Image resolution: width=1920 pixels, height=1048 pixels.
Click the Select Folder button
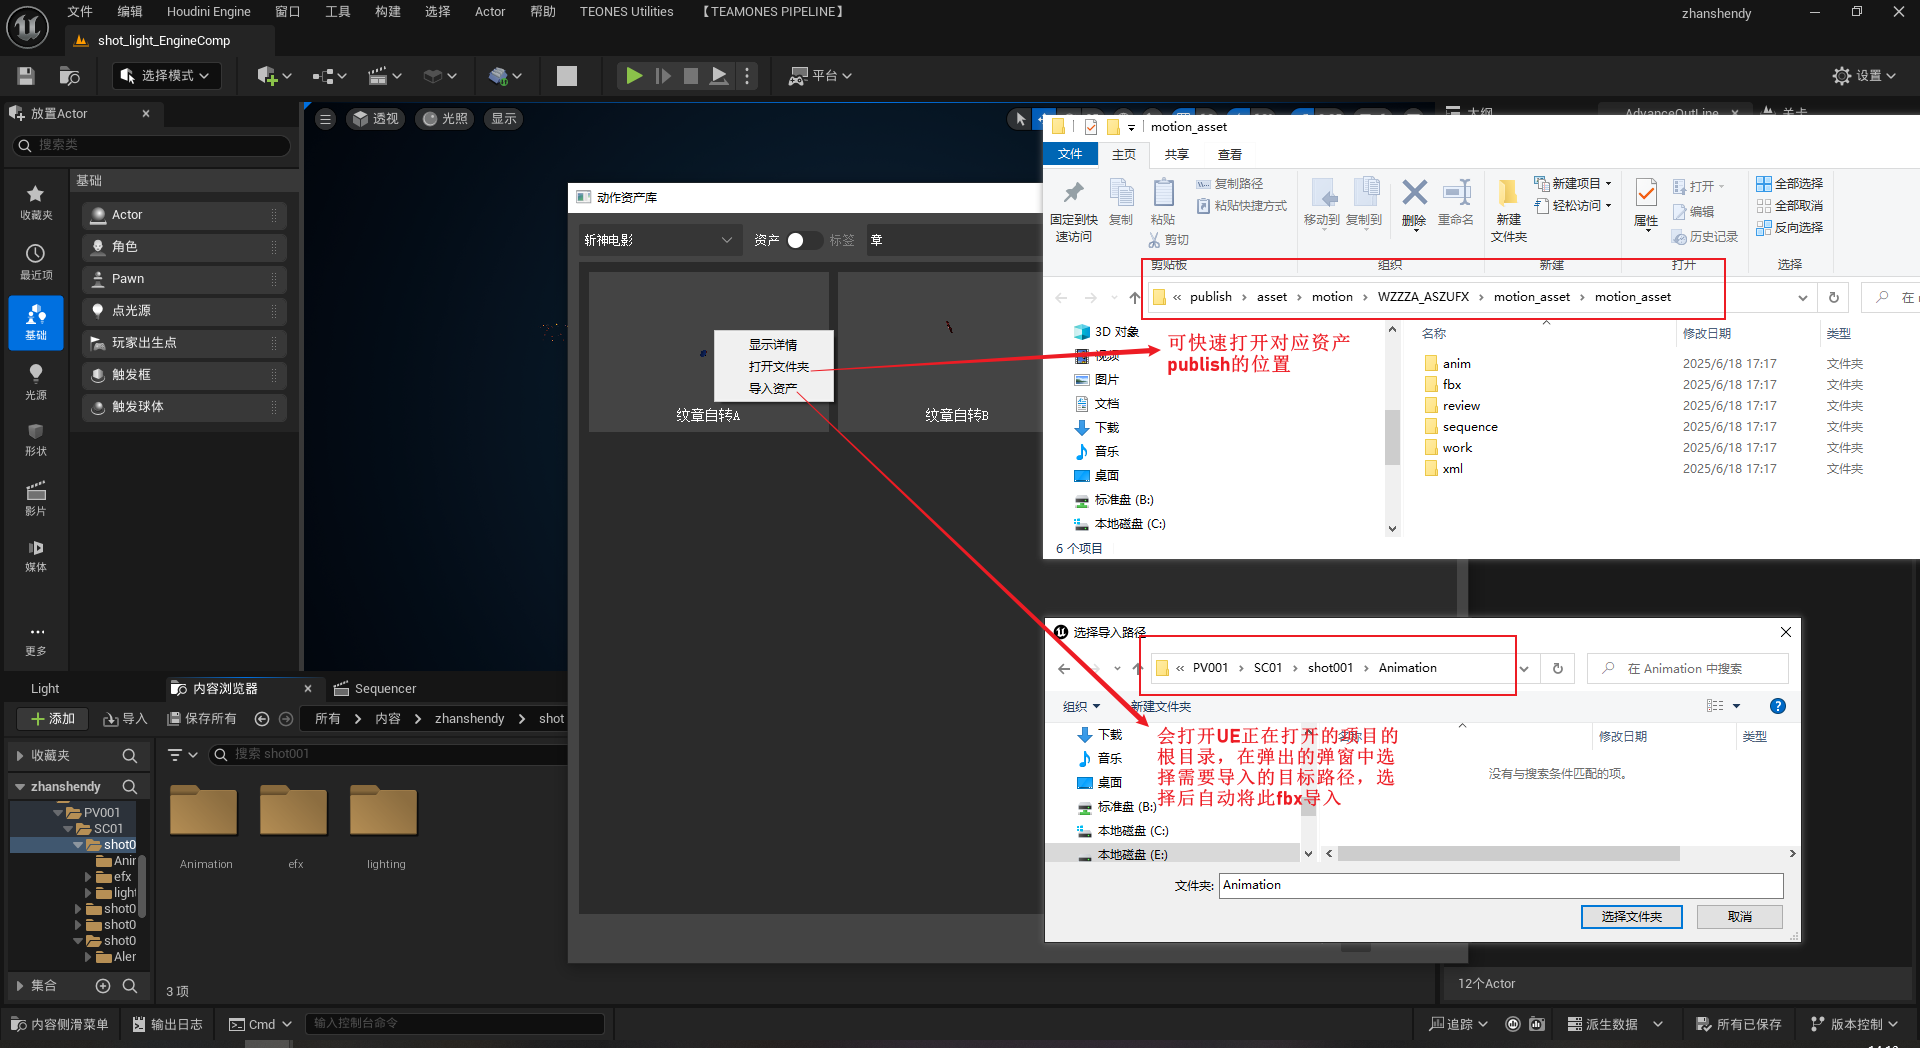click(1631, 917)
